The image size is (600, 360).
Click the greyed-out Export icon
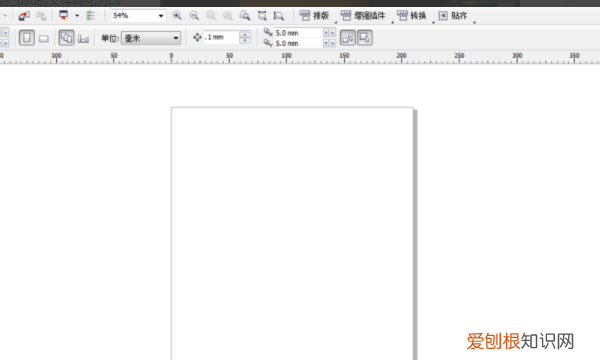[x=41, y=16]
